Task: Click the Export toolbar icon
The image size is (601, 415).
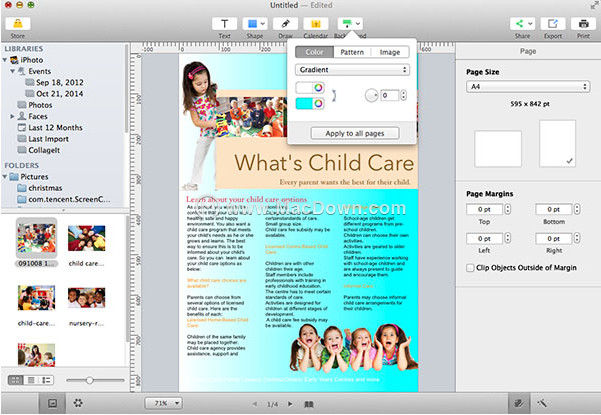Action: (x=552, y=24)
